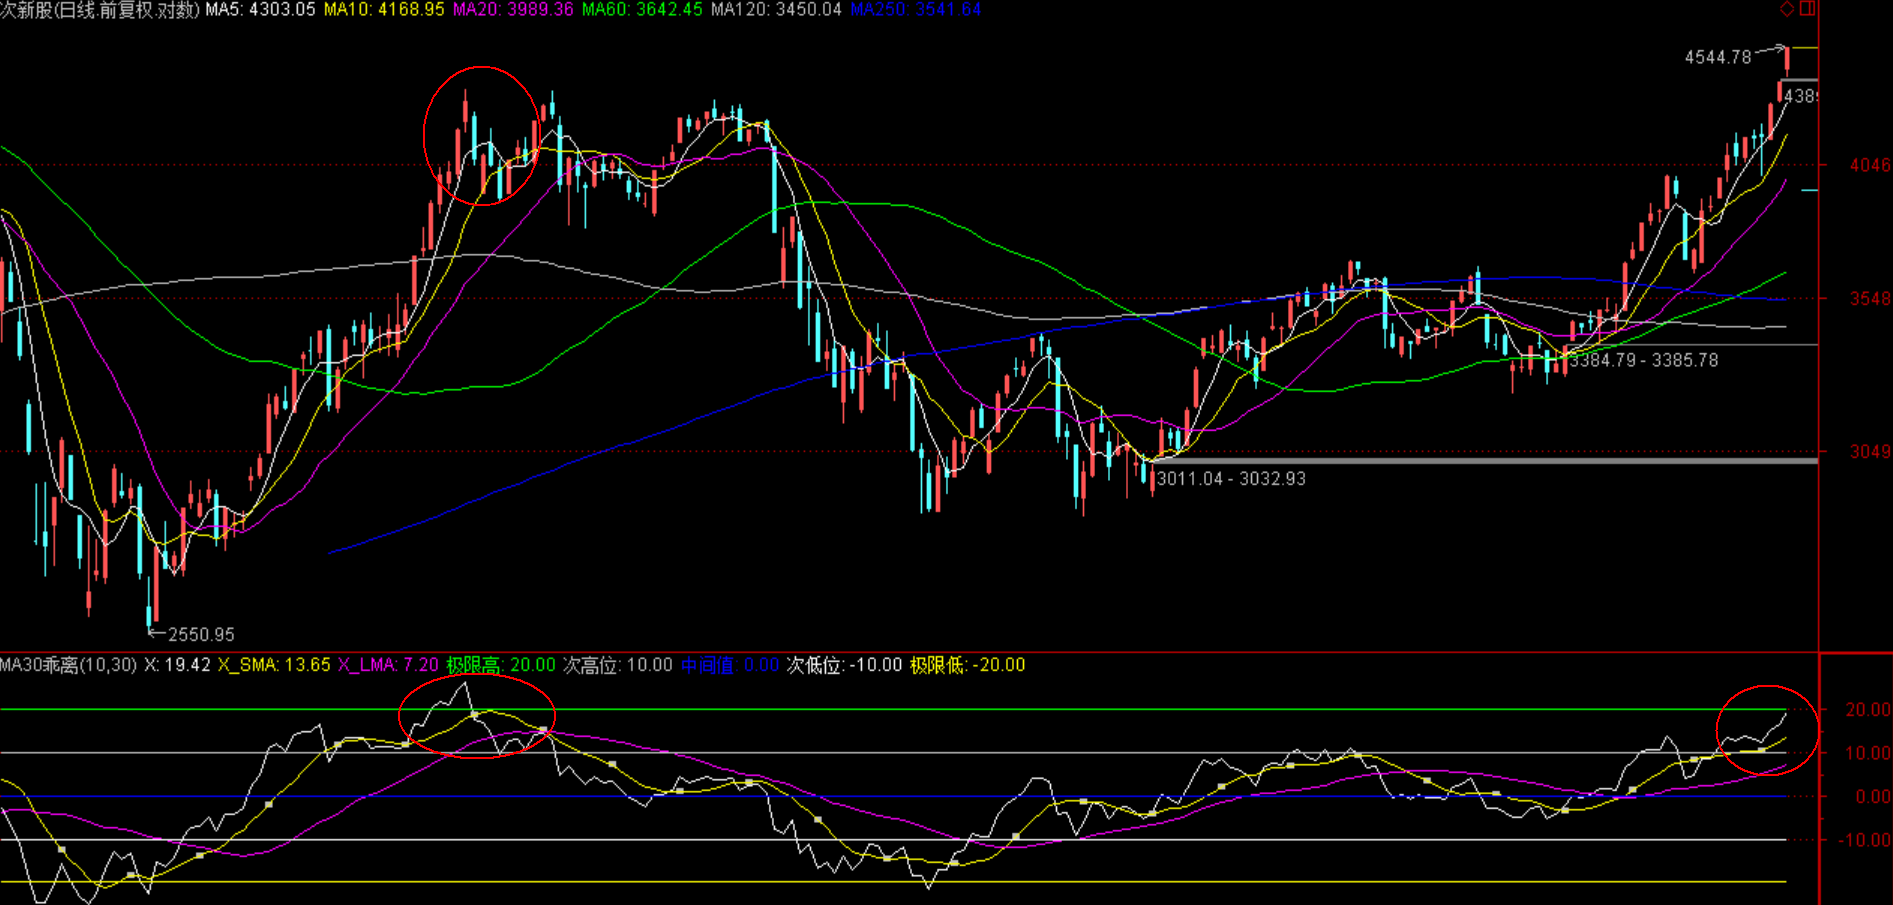Click the 极限低: -20.00 label

tap(967, 665)
